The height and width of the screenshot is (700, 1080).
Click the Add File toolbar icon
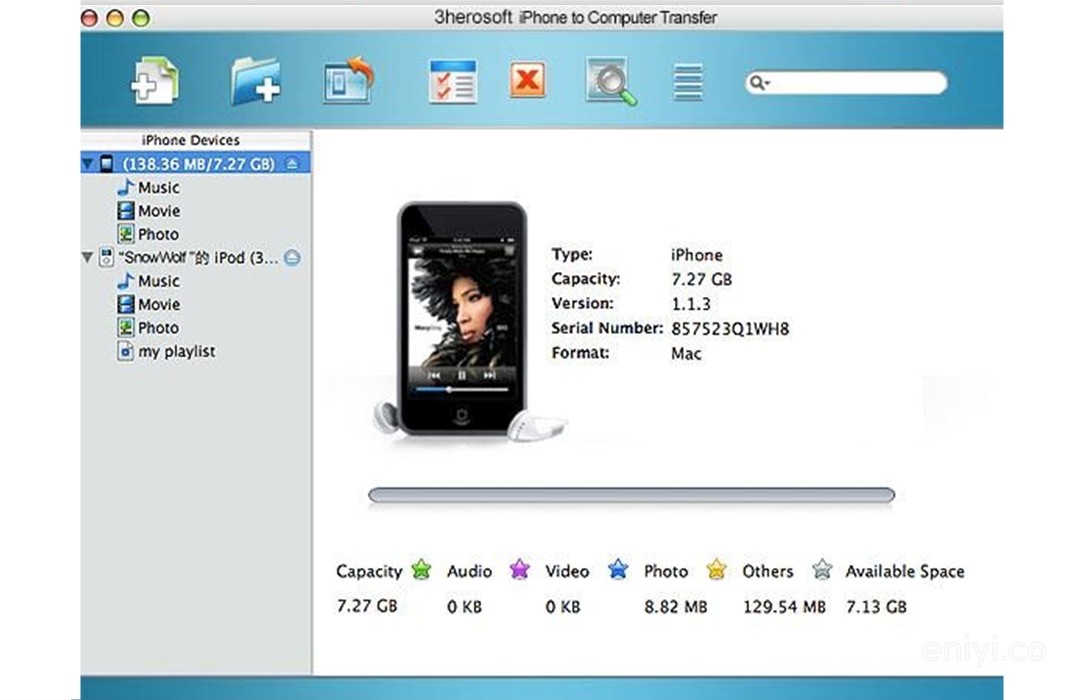(155, 81)
